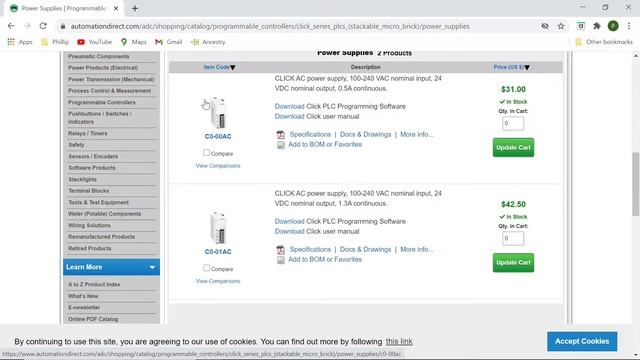Open C0-00AC item code link
This screenshot has height=360, width=640.
pyautogui.click(x=218, y=137)
